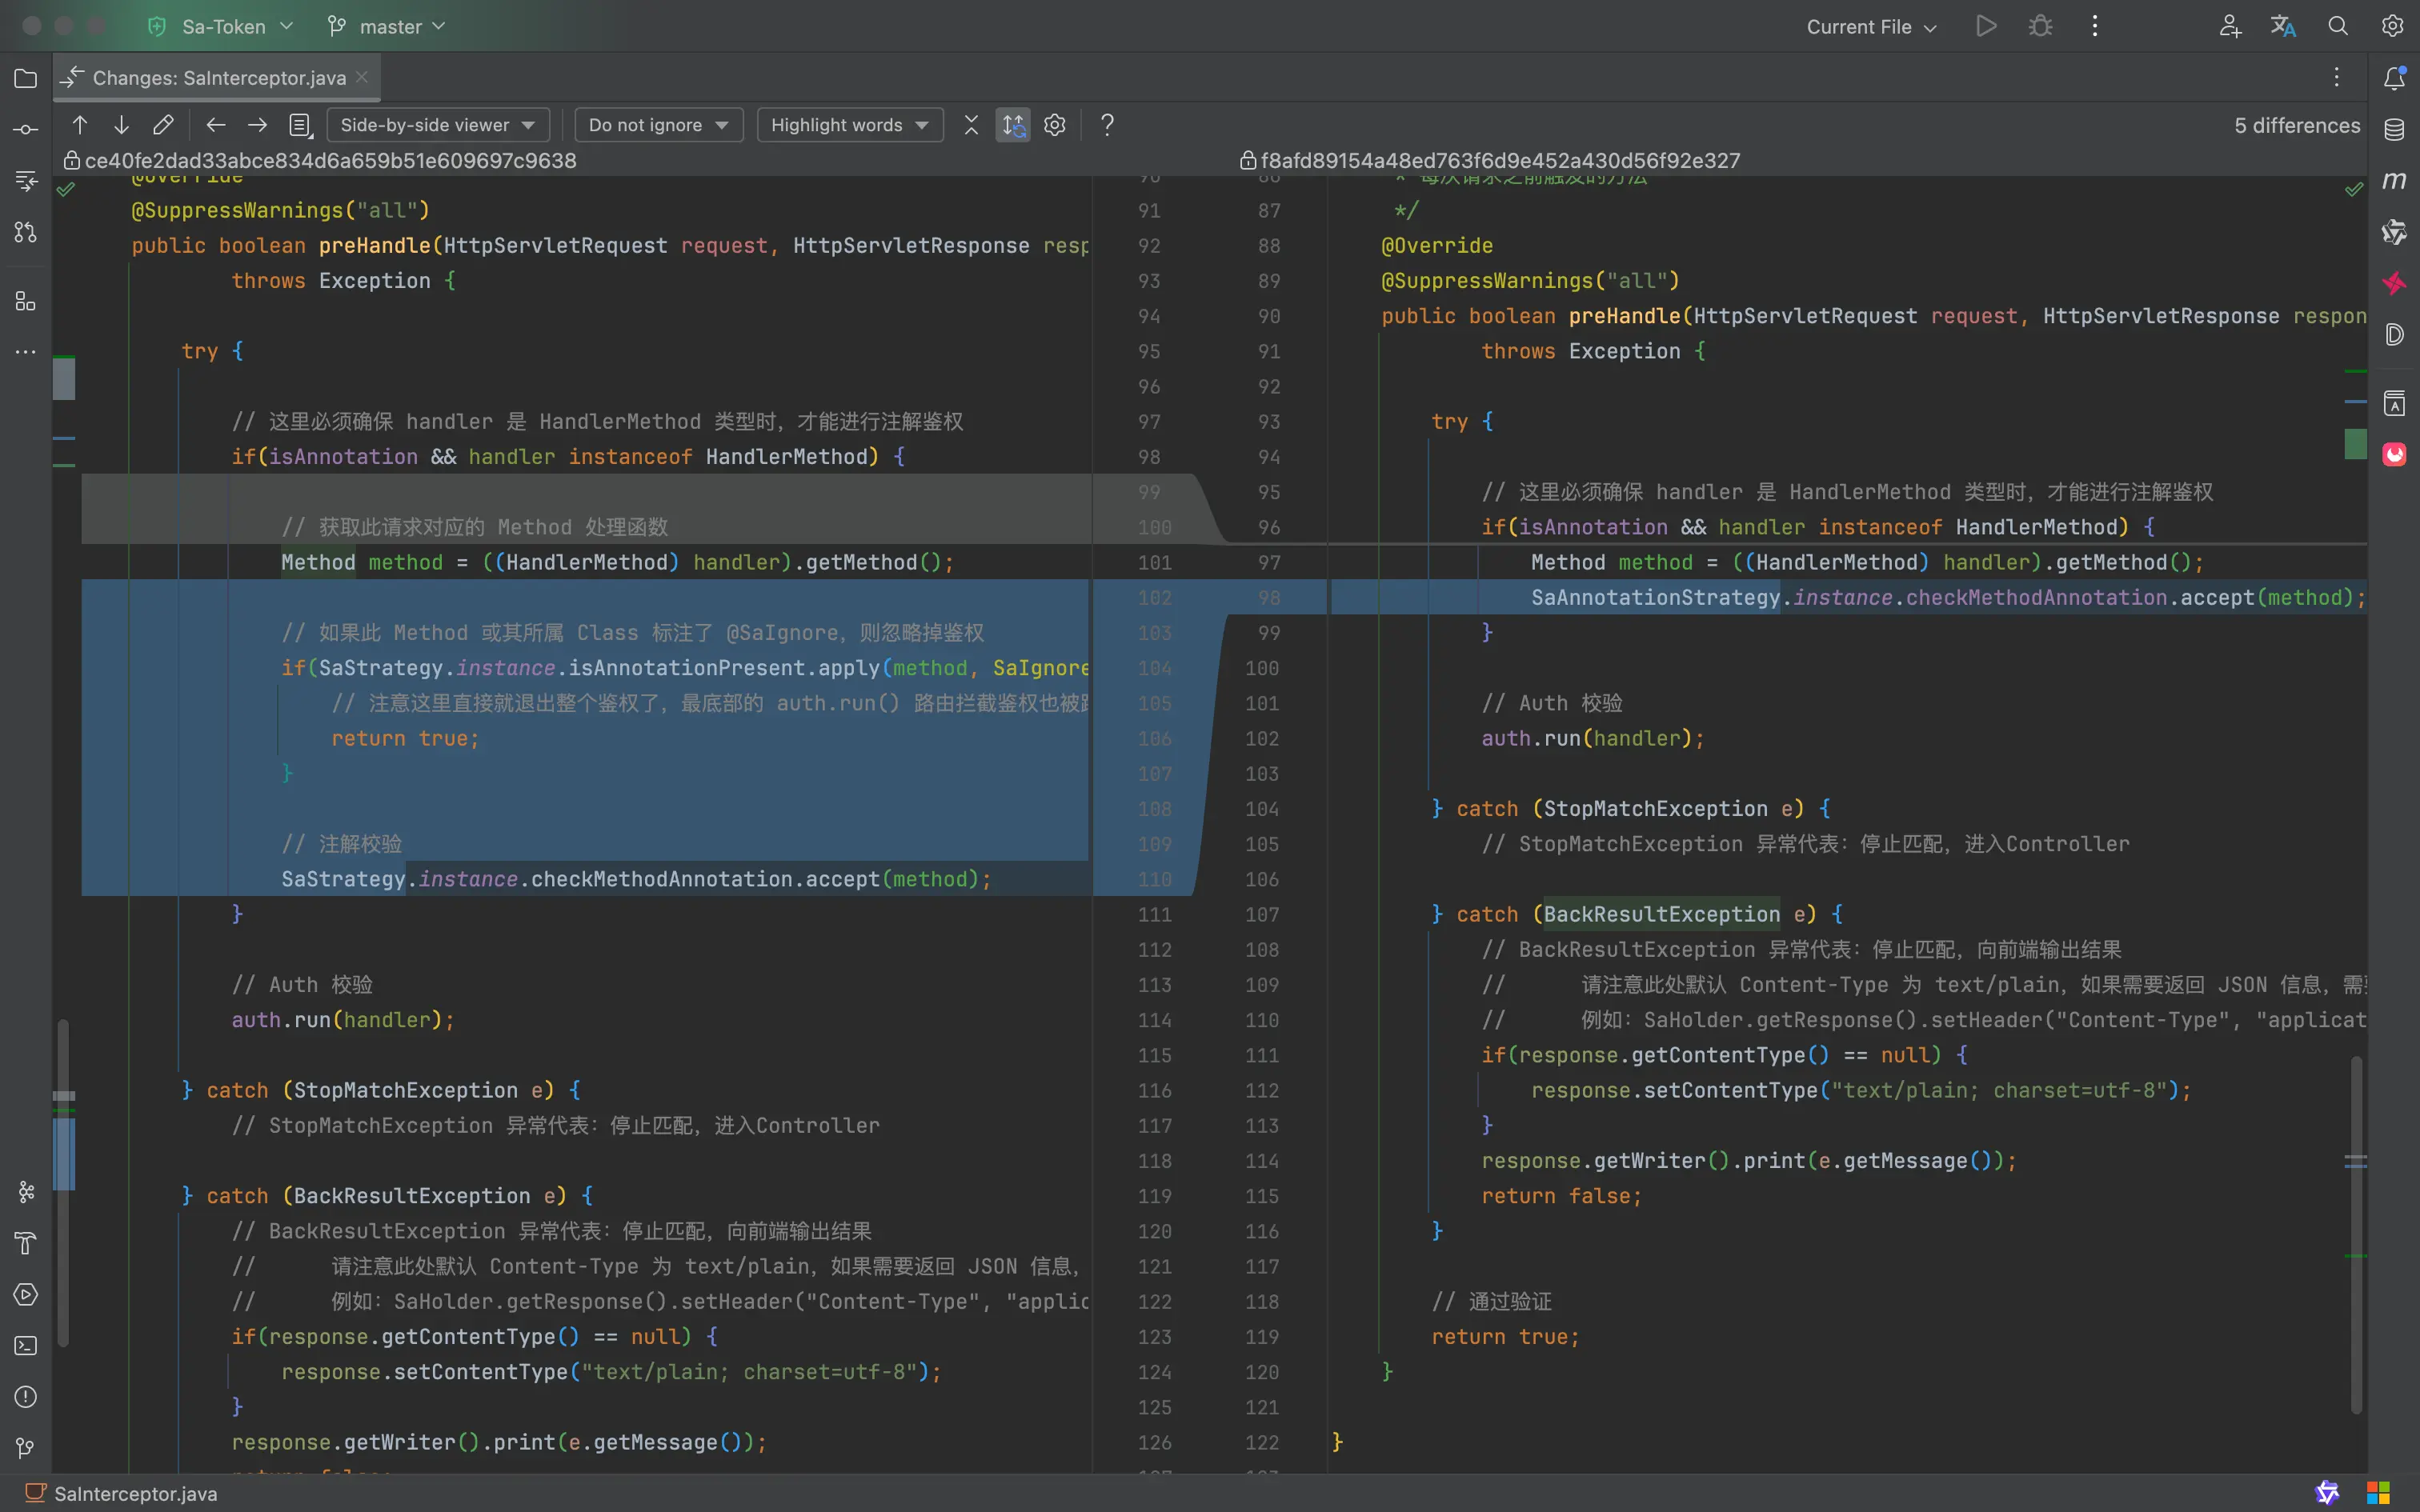2420x1512 pixels.
Task: Click the 5 differences label
Action: point(2297,125)
